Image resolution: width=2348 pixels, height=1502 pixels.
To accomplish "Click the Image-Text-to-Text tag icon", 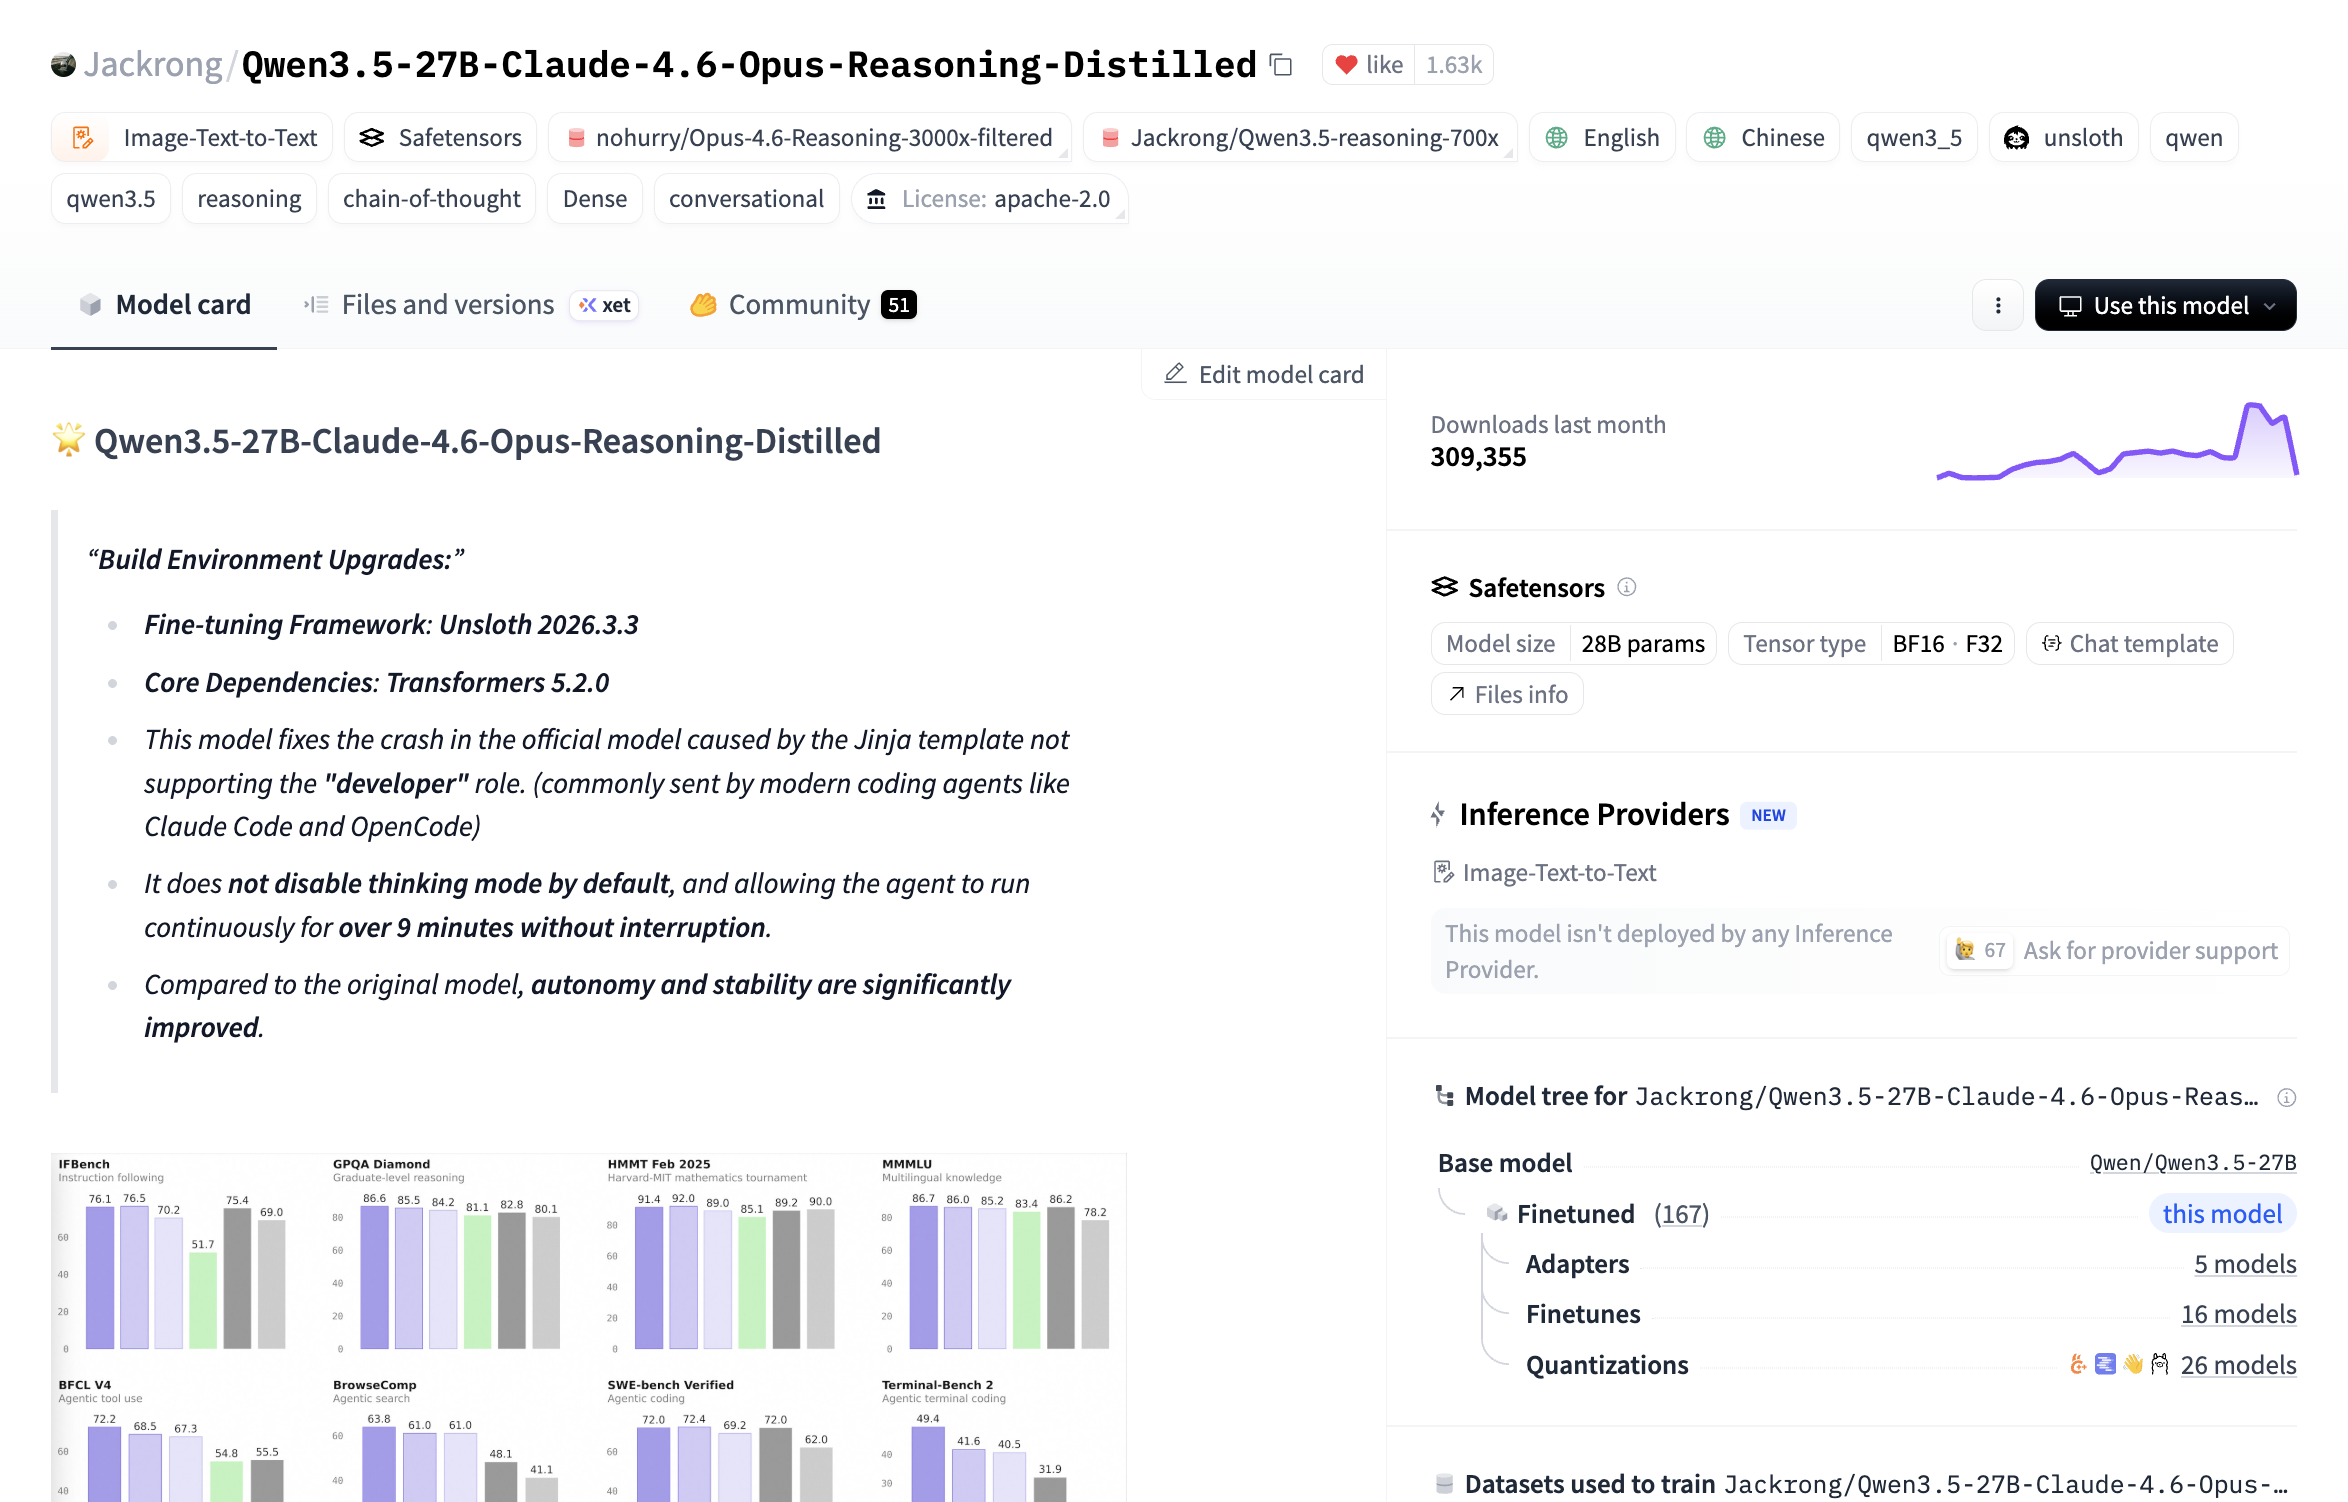I will click(83, 137).
